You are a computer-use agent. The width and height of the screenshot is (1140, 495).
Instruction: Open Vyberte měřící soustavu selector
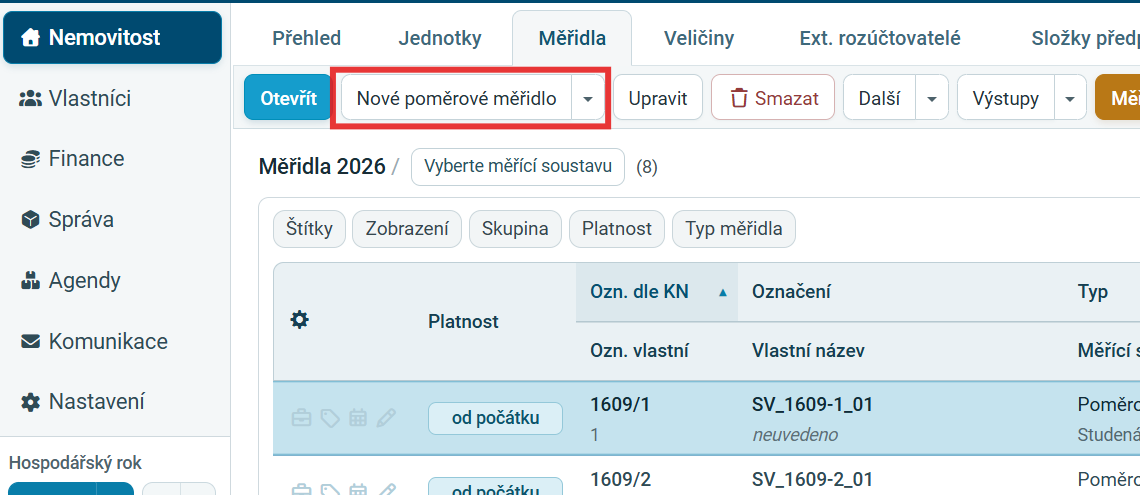518,167
